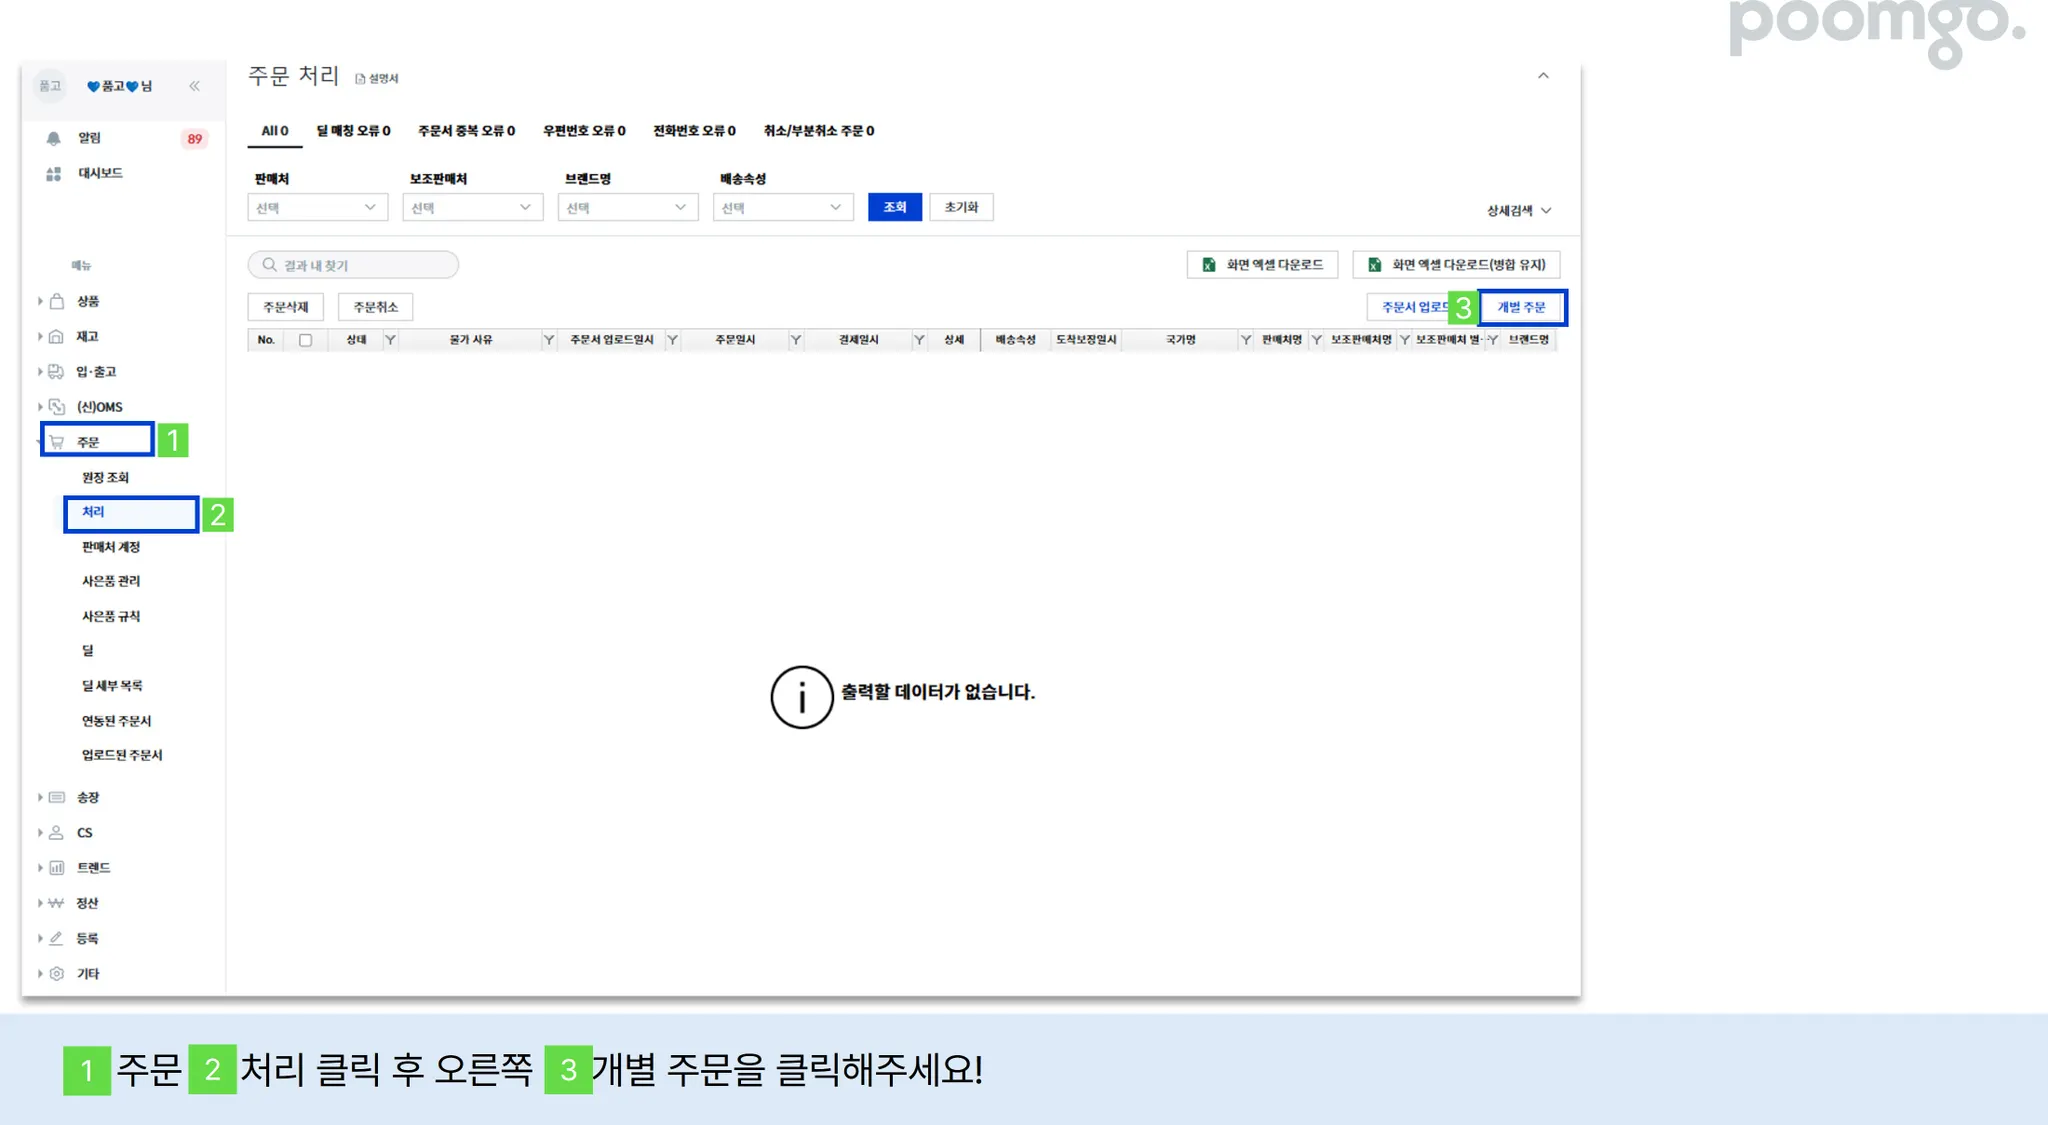Click the 기타 gear icon

pos(57,974)
